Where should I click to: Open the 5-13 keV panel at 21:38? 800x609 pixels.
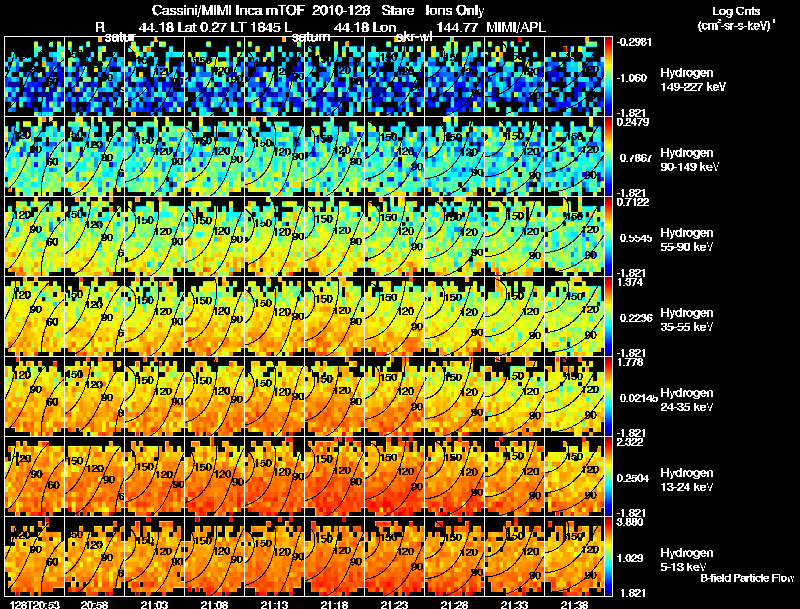click(x=574, y=556)
